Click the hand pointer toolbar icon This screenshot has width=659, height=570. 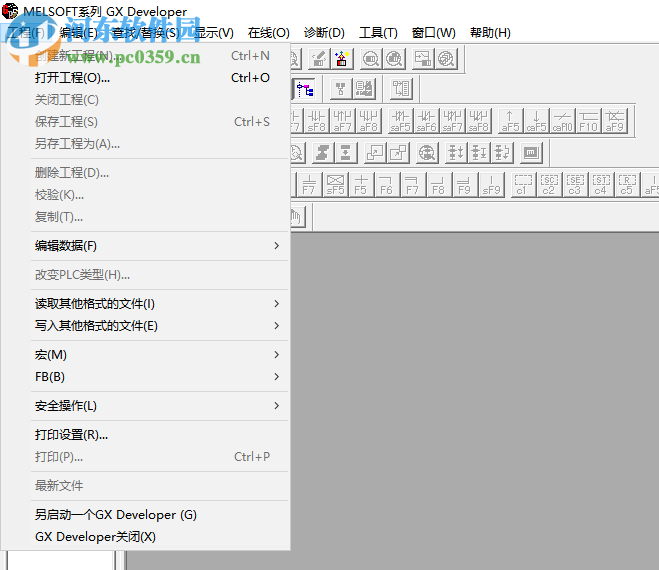[x=297, y=216]
